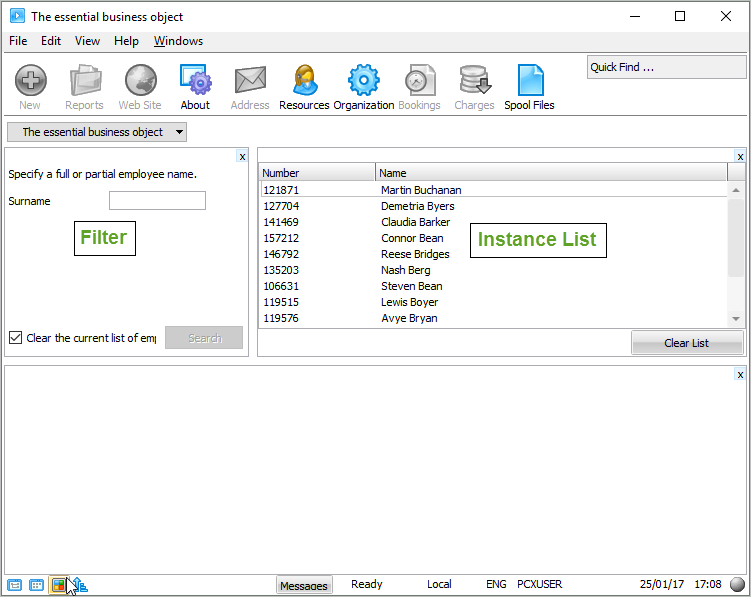751x597 pixels.
Task: Select the Lewis Boyer row
Action: [x=494, y=302]
